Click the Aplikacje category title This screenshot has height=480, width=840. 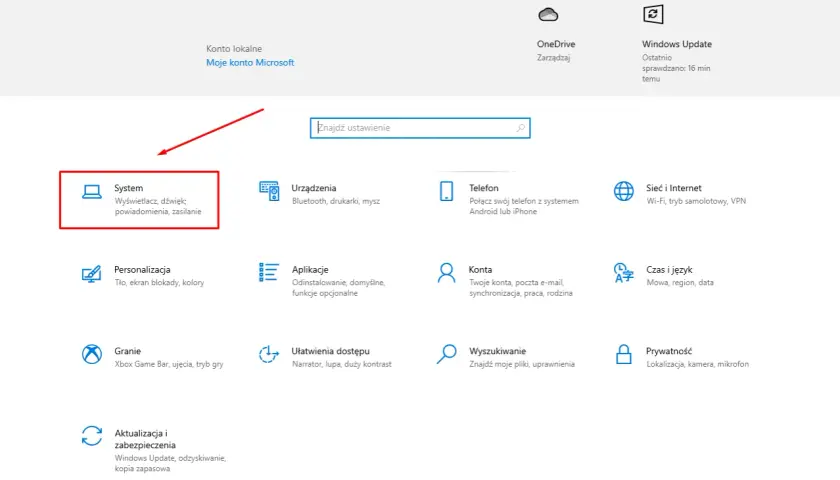pyautogui.click(x=310, y=269)
